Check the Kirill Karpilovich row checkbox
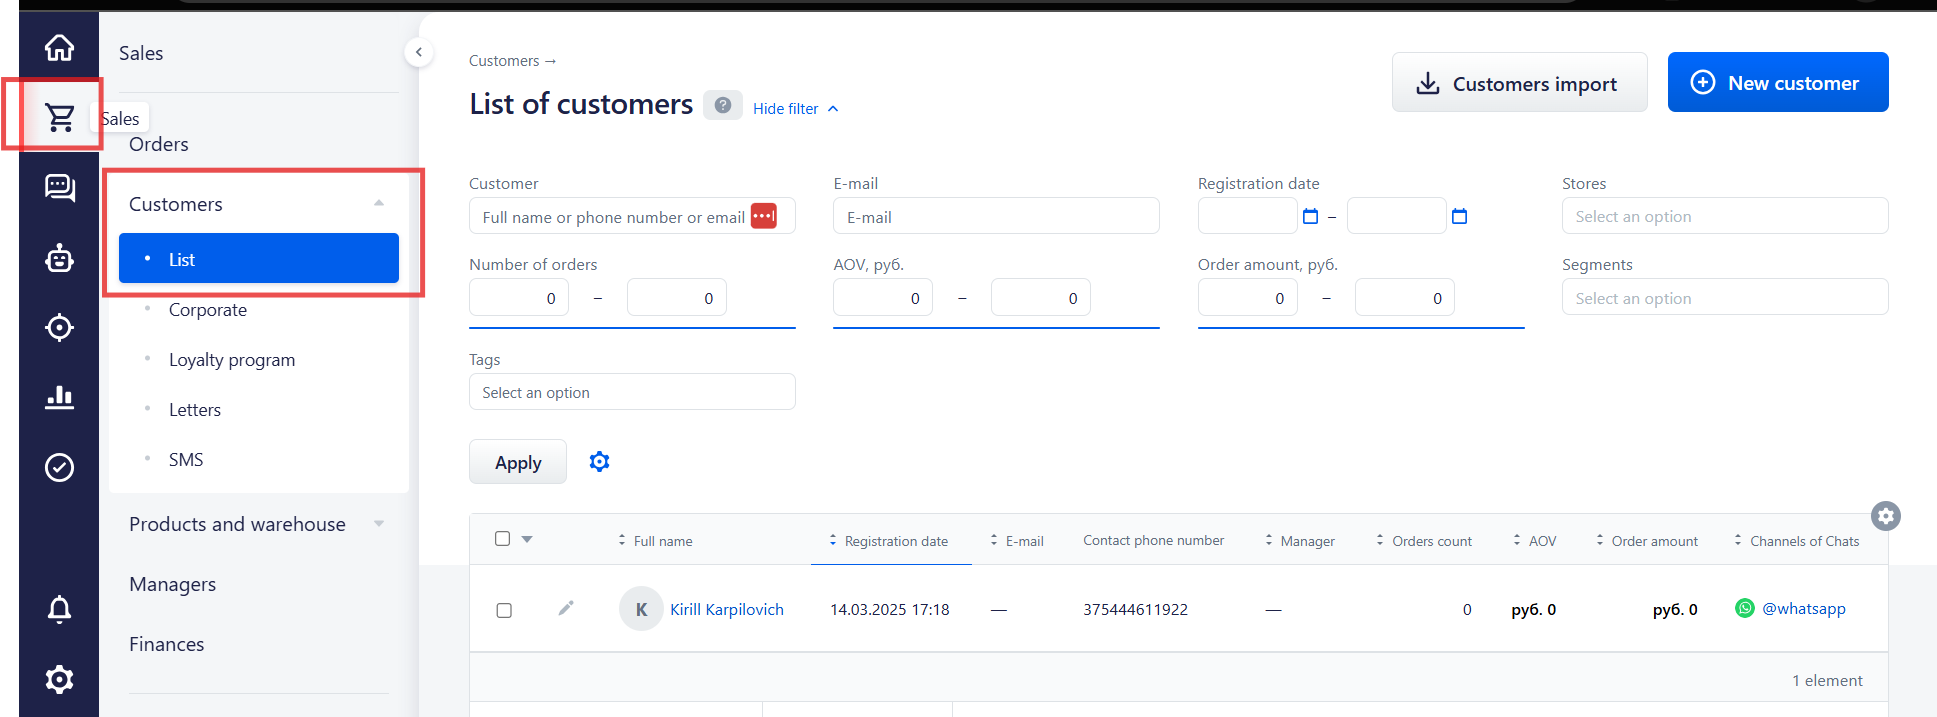 (x=504, y=610)
